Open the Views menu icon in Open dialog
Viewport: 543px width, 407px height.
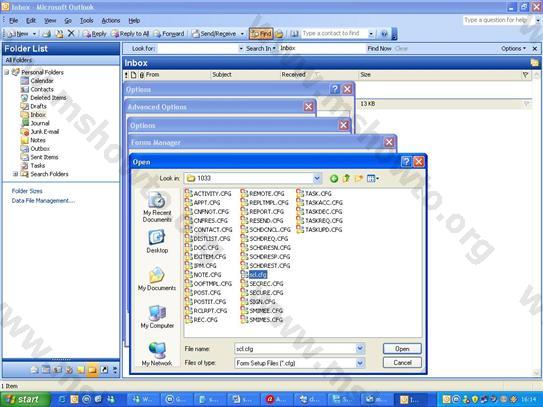point(373,178)
